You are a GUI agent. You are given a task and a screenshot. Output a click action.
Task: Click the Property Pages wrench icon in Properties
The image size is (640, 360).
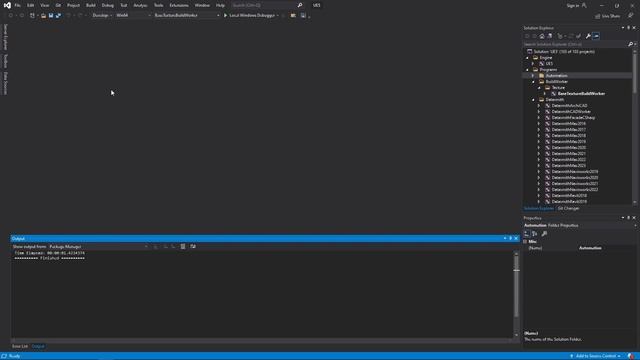click(x=544, y=233)
